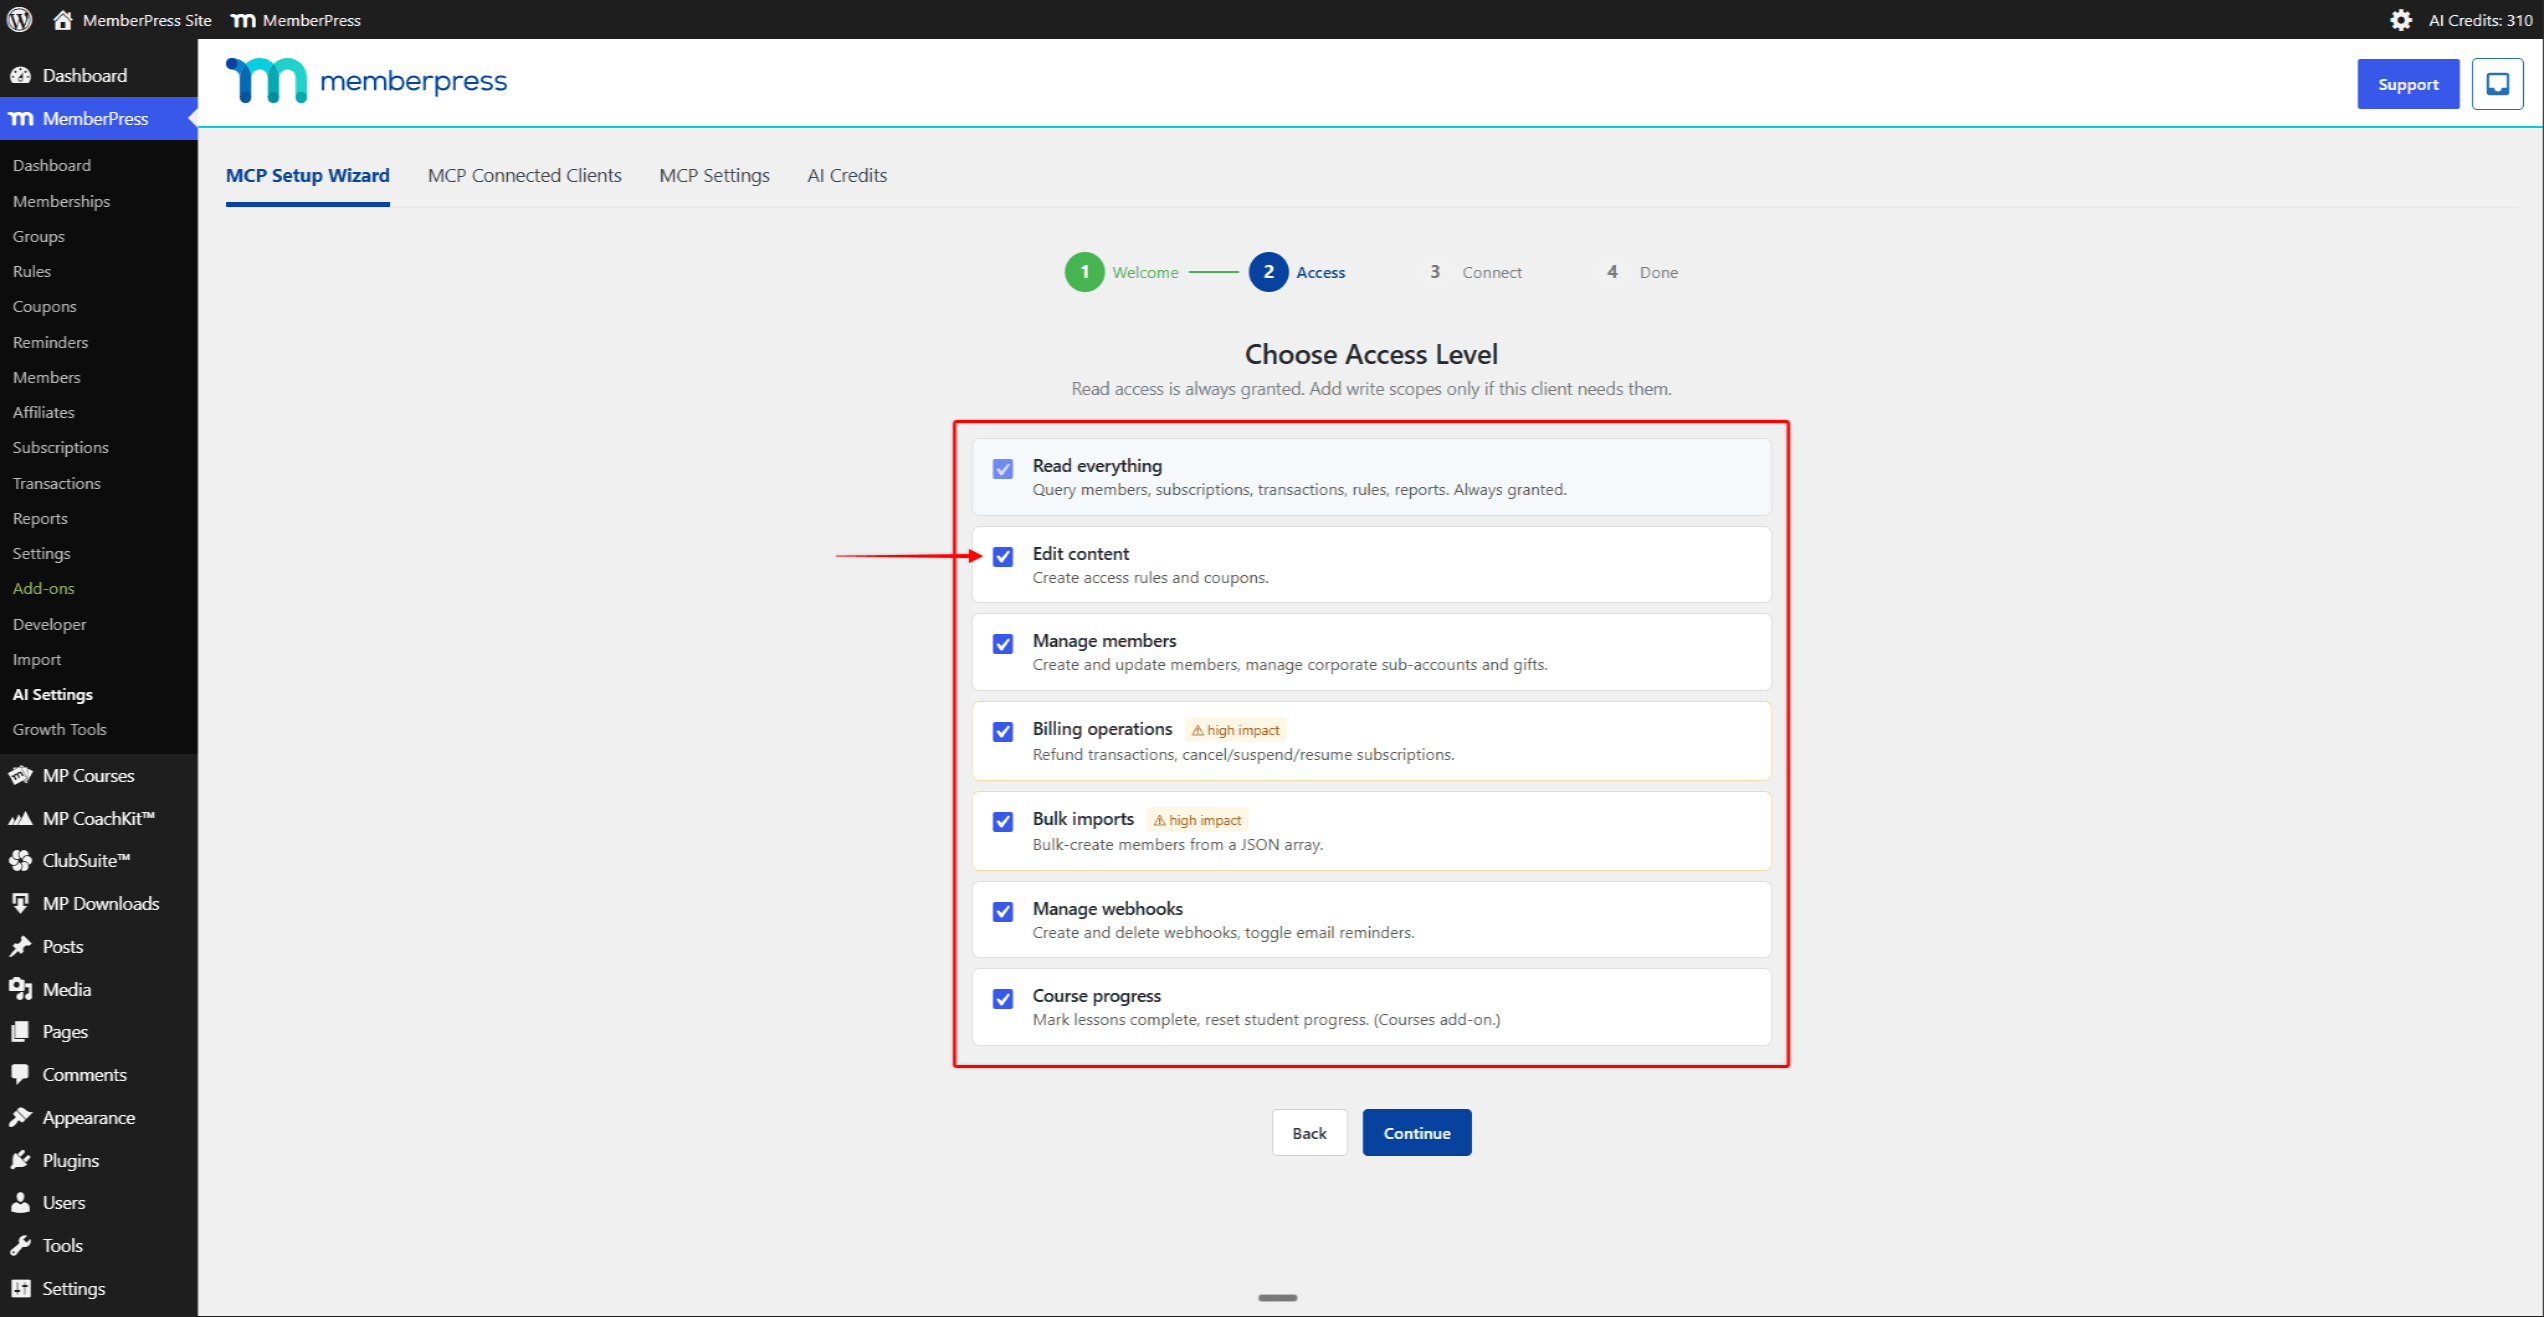Uncheck the Bulk imports checkbox
Image resolution: width=2544 pixels, height=1317 pixels.
tap(1002, 821)
